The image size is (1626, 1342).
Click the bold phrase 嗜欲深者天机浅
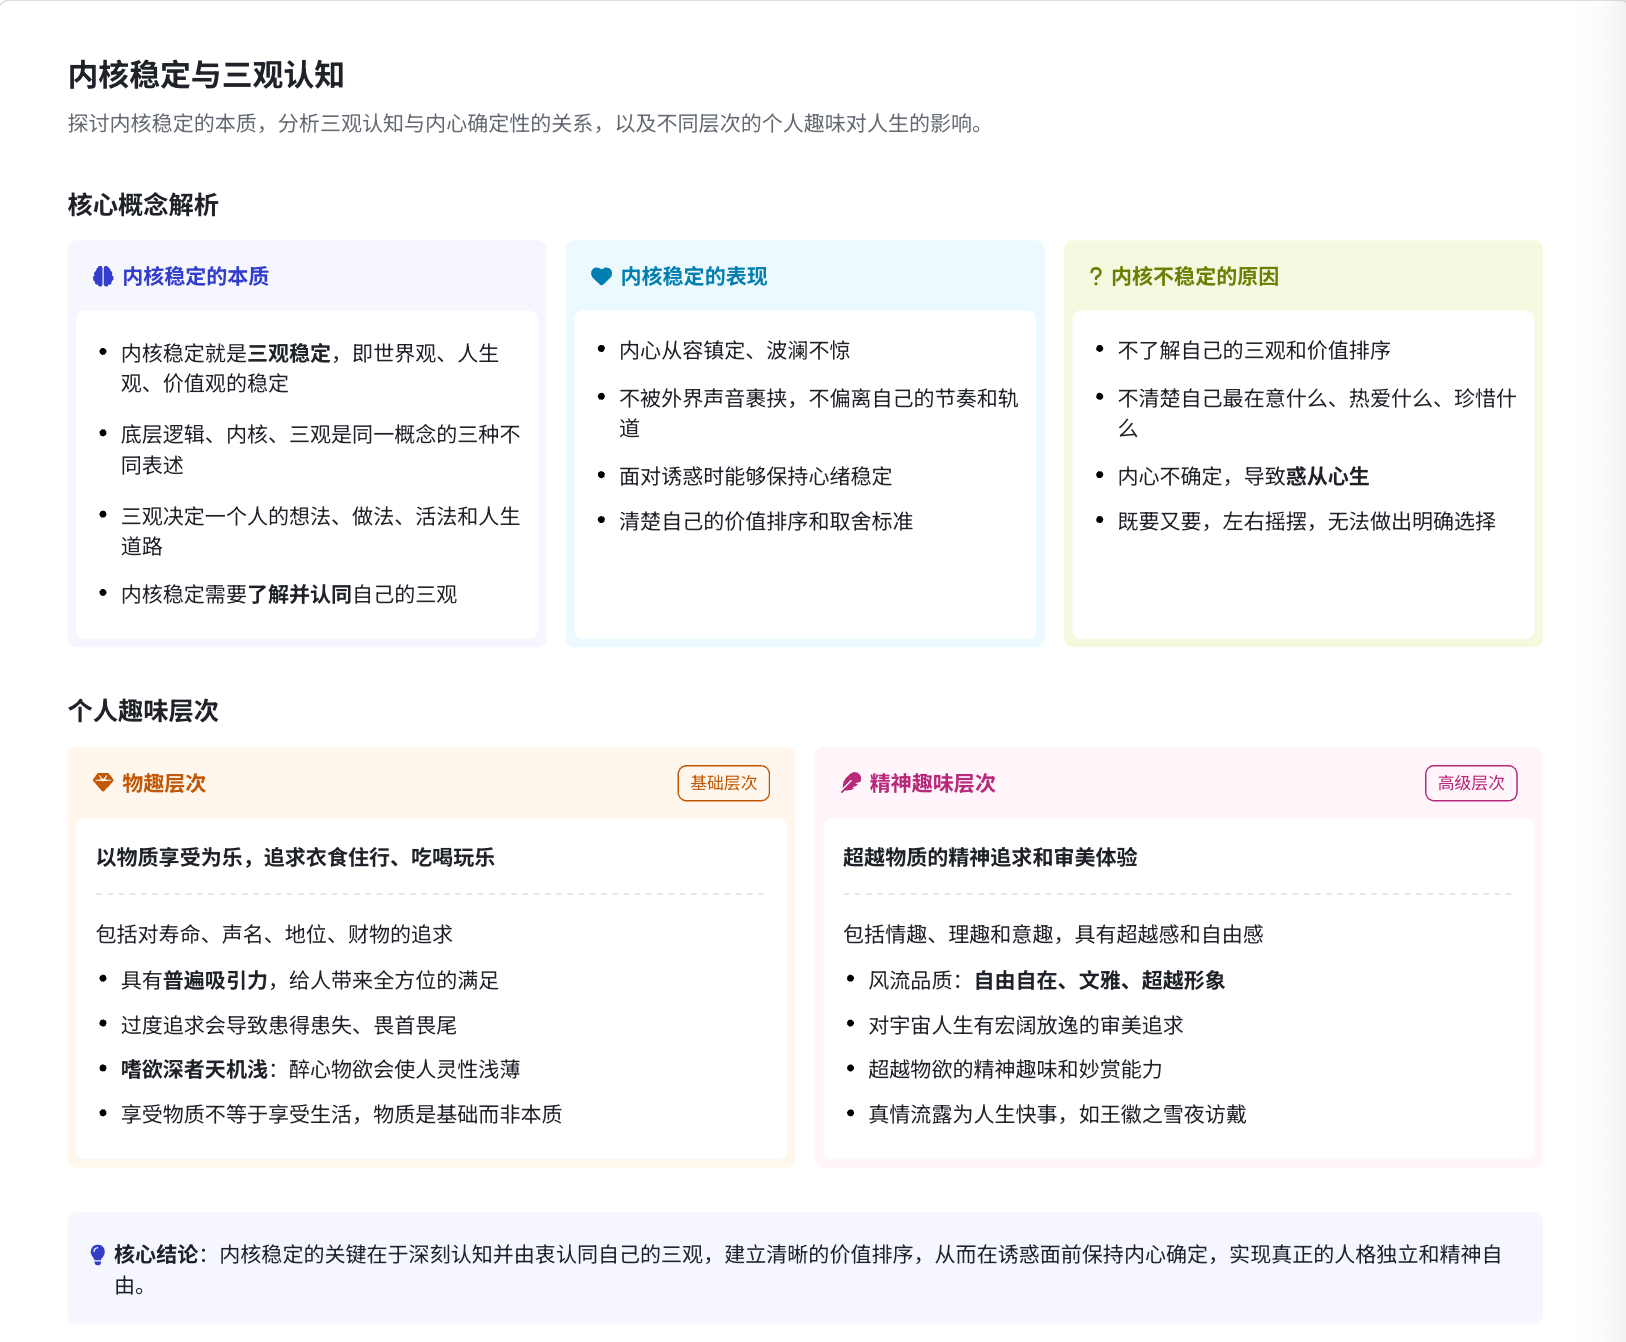[194, 1070]
